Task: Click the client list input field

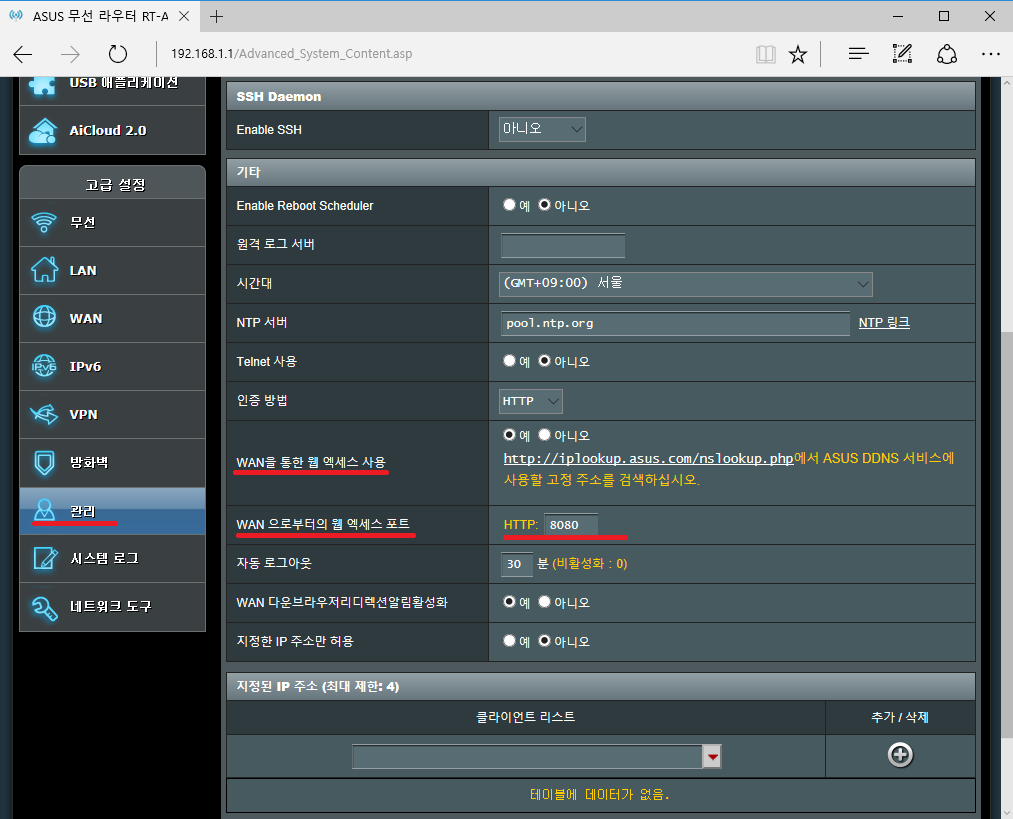Action: (x=527, y=756)
